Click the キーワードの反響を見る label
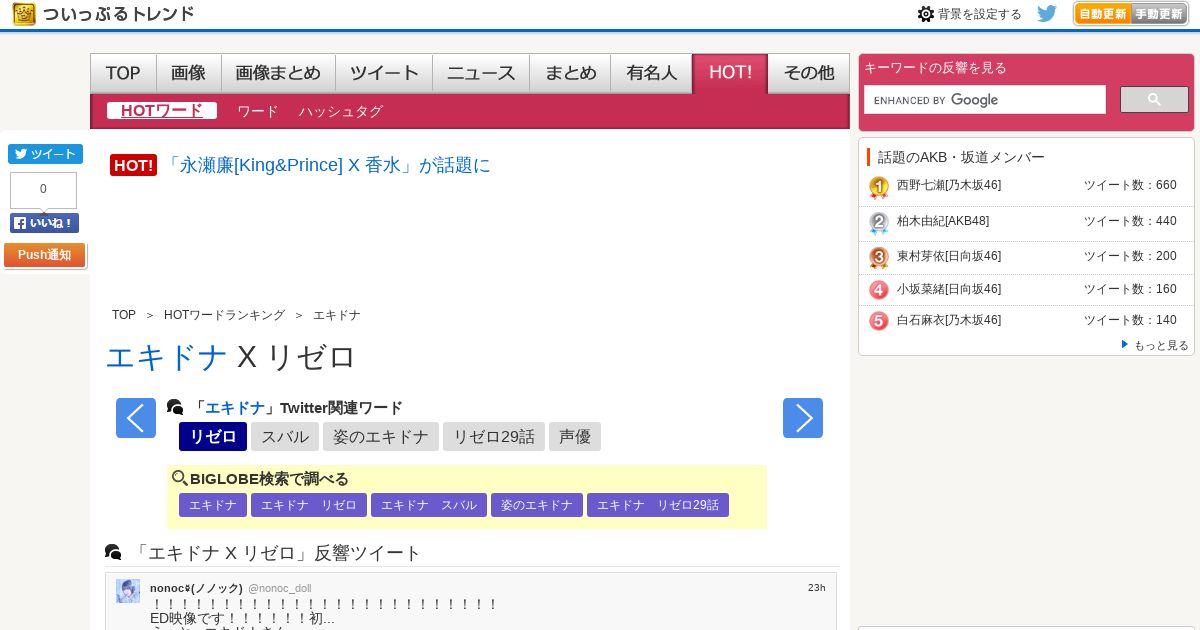The height and width of the screenshot is (630, 1200). (935, 68)
